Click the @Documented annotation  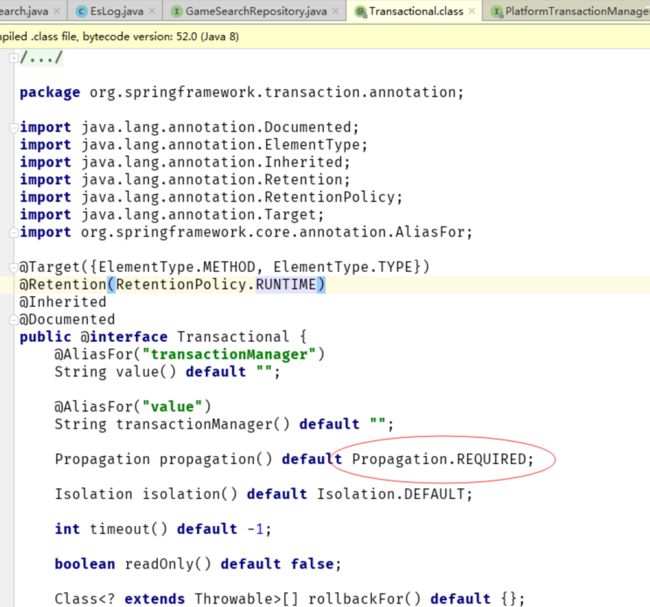point(67,320)
